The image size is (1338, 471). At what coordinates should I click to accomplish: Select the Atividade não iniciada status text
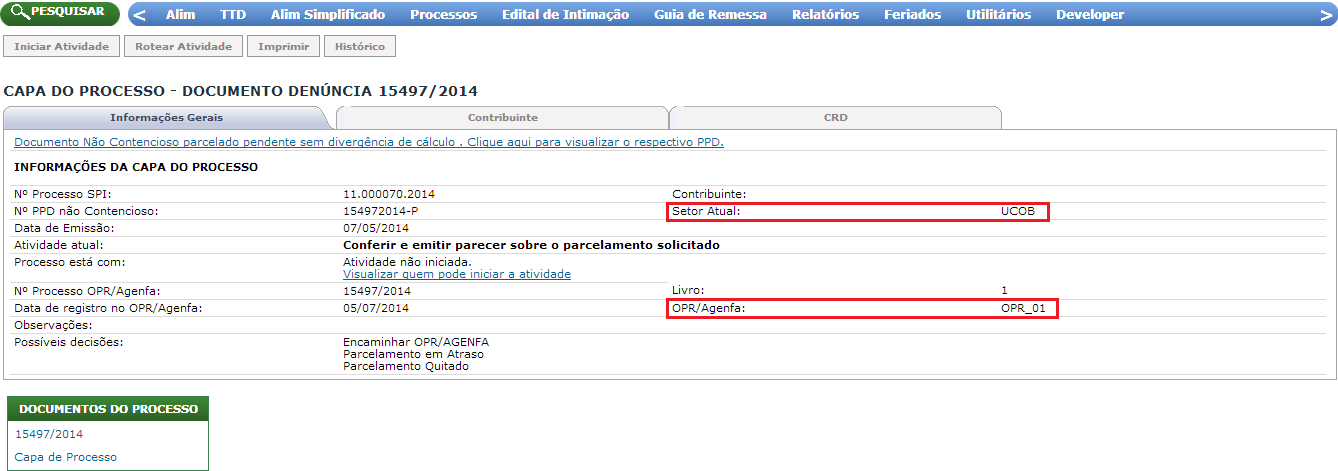click(406, 262)
